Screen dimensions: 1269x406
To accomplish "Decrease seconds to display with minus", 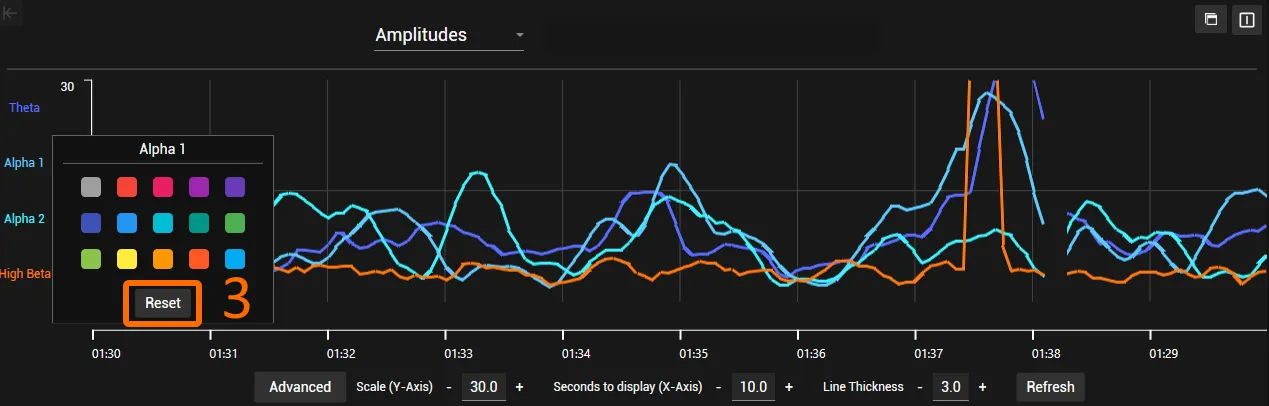I will click(x=718, y=387).
